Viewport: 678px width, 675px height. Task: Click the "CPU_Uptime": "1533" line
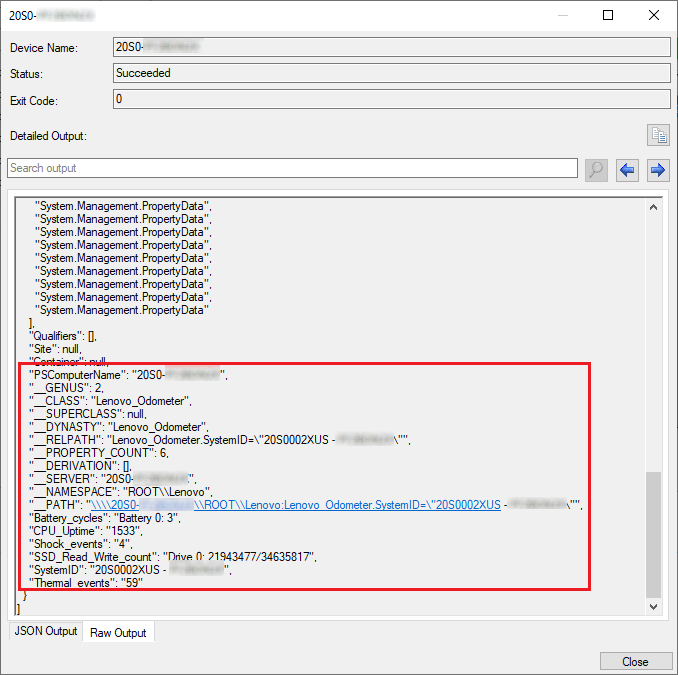[x=86, y=531]
